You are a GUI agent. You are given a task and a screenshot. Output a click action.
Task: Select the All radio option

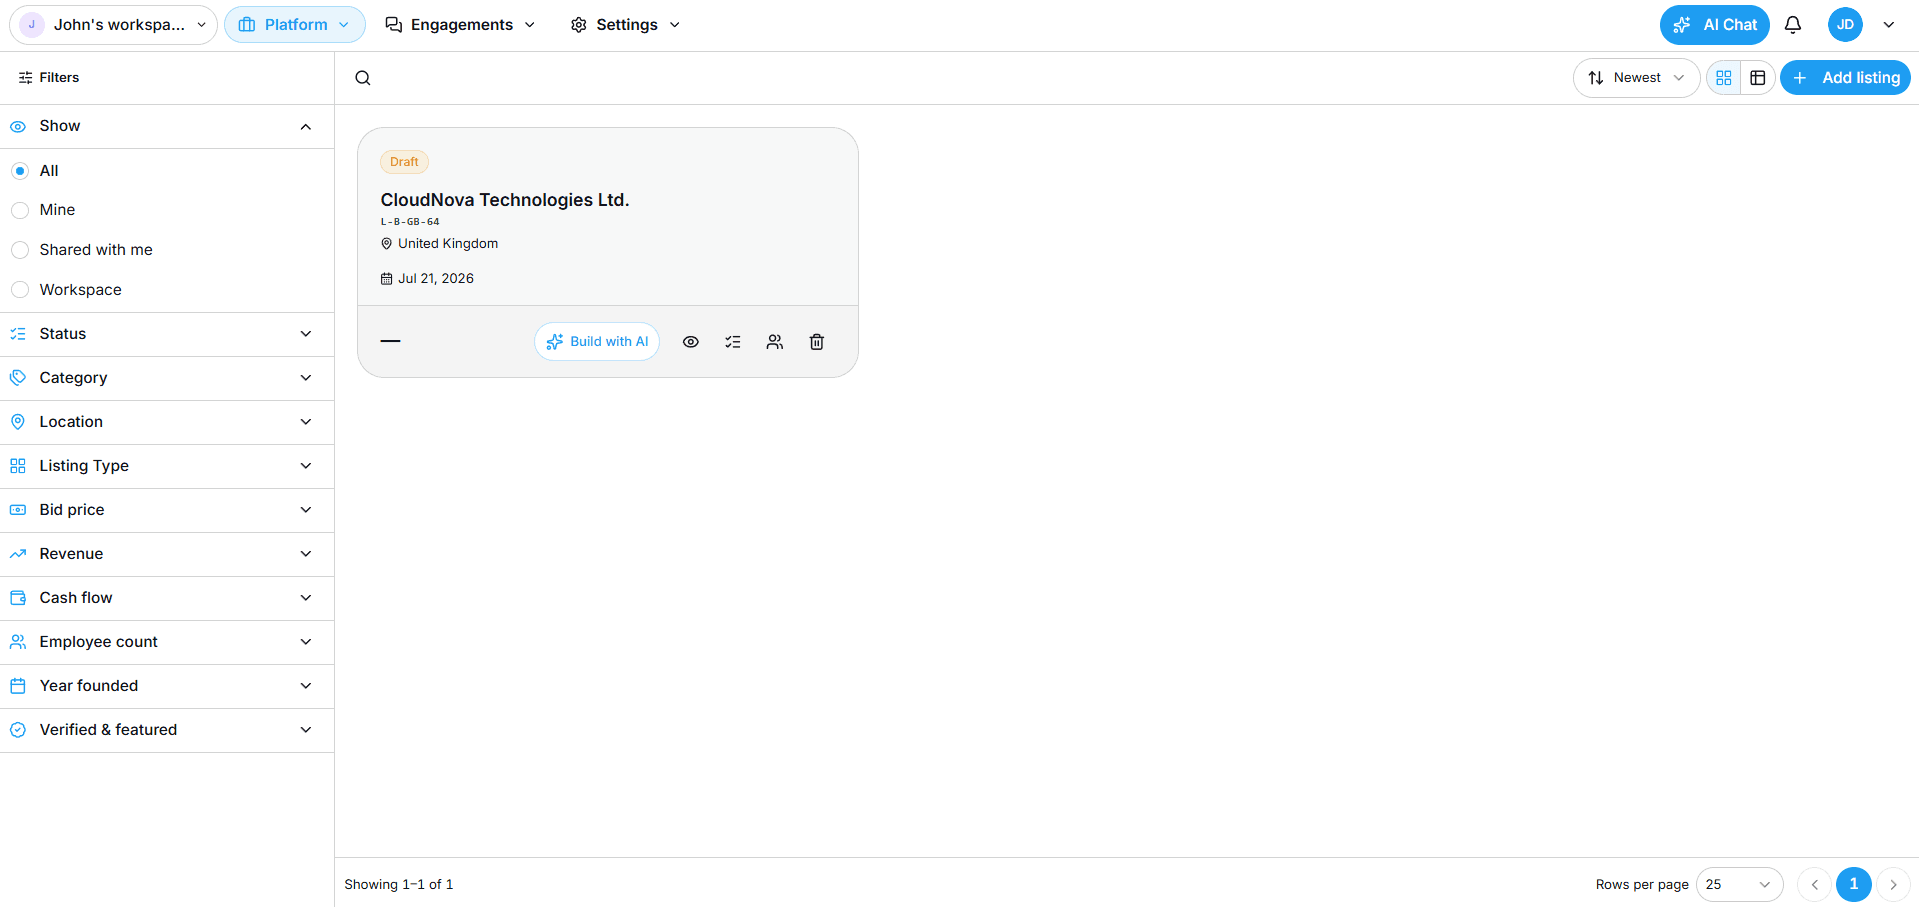[20, 171]
